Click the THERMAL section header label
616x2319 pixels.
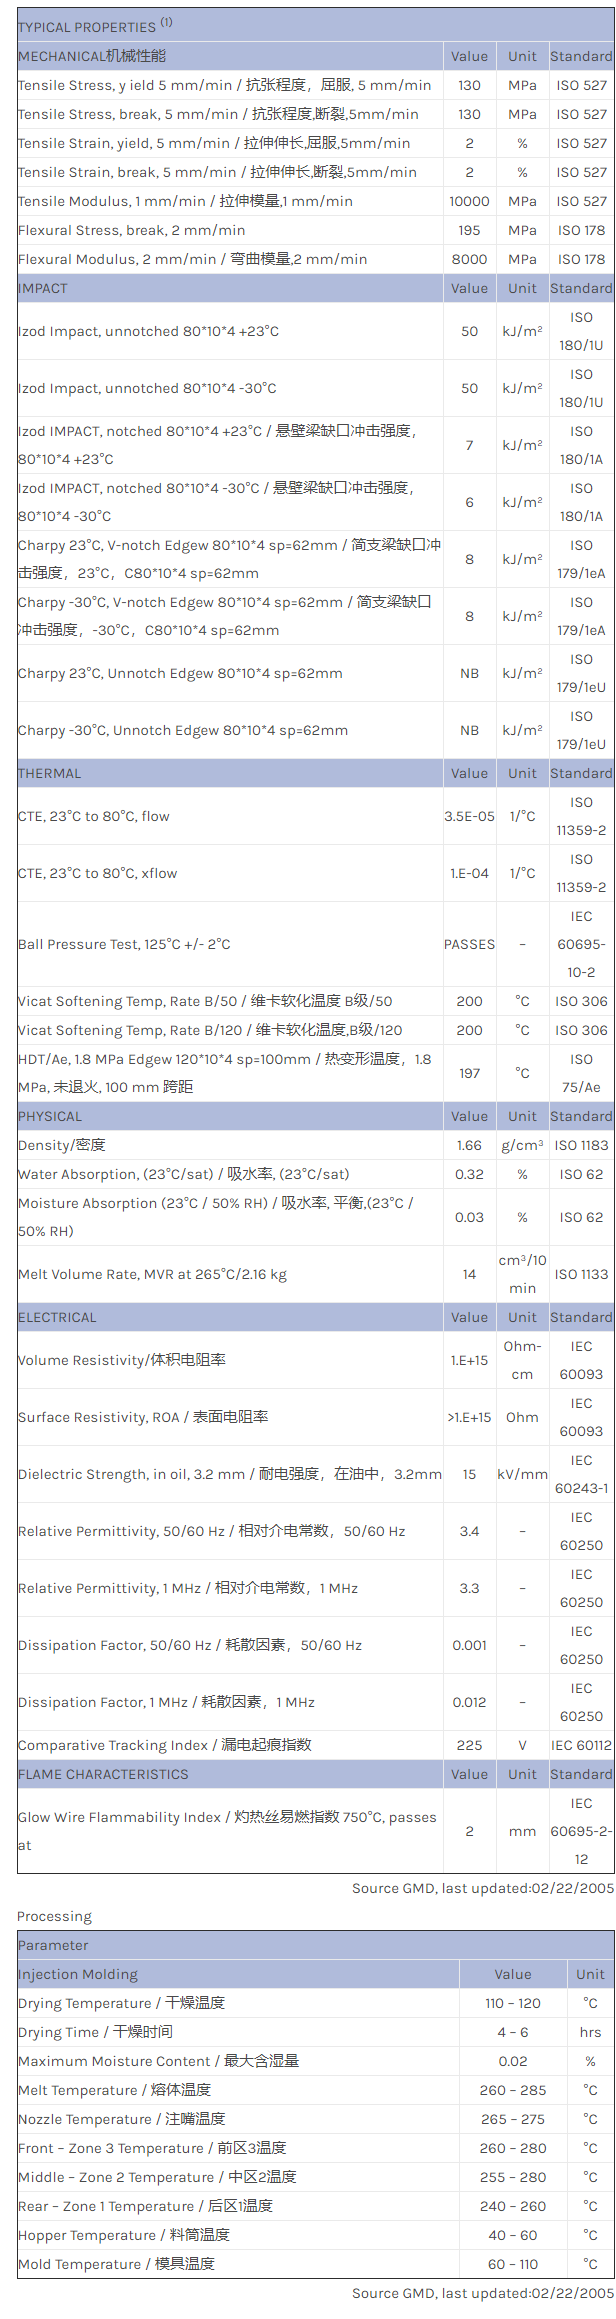[50, 773]
